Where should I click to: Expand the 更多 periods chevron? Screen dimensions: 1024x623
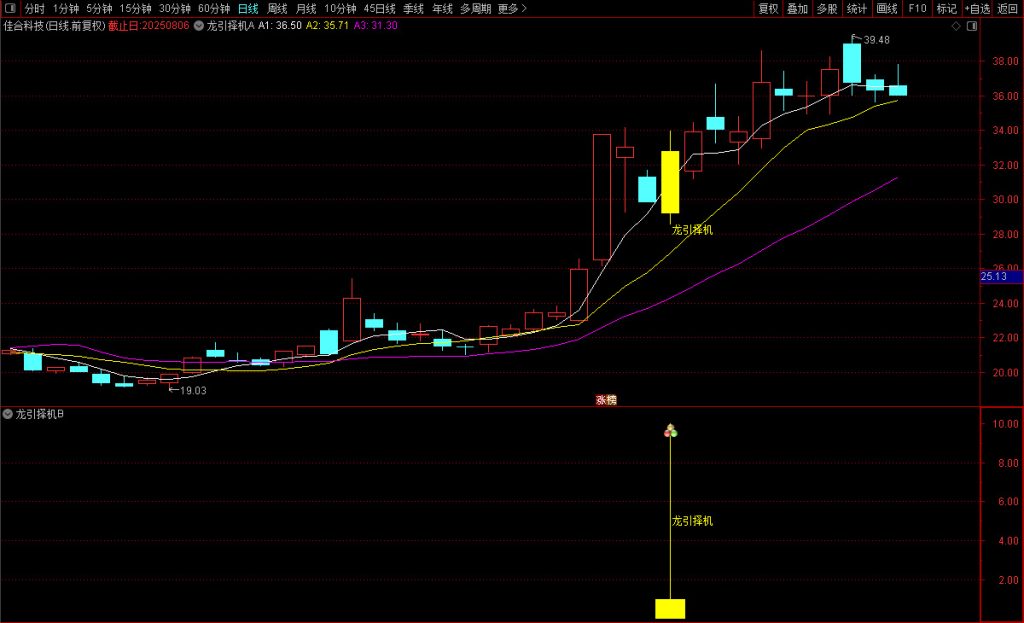pyautogui.click(x=525, y=9)
